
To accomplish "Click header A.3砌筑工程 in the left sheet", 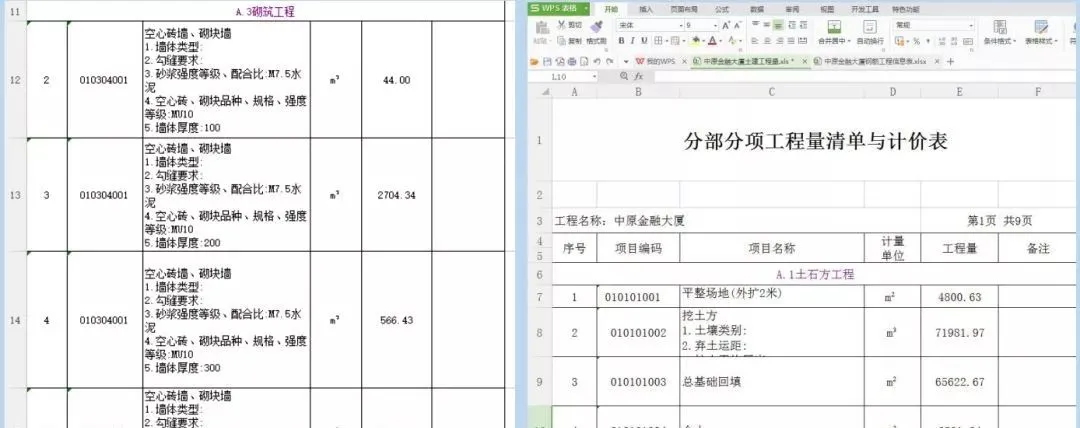I will coord(264,12).
